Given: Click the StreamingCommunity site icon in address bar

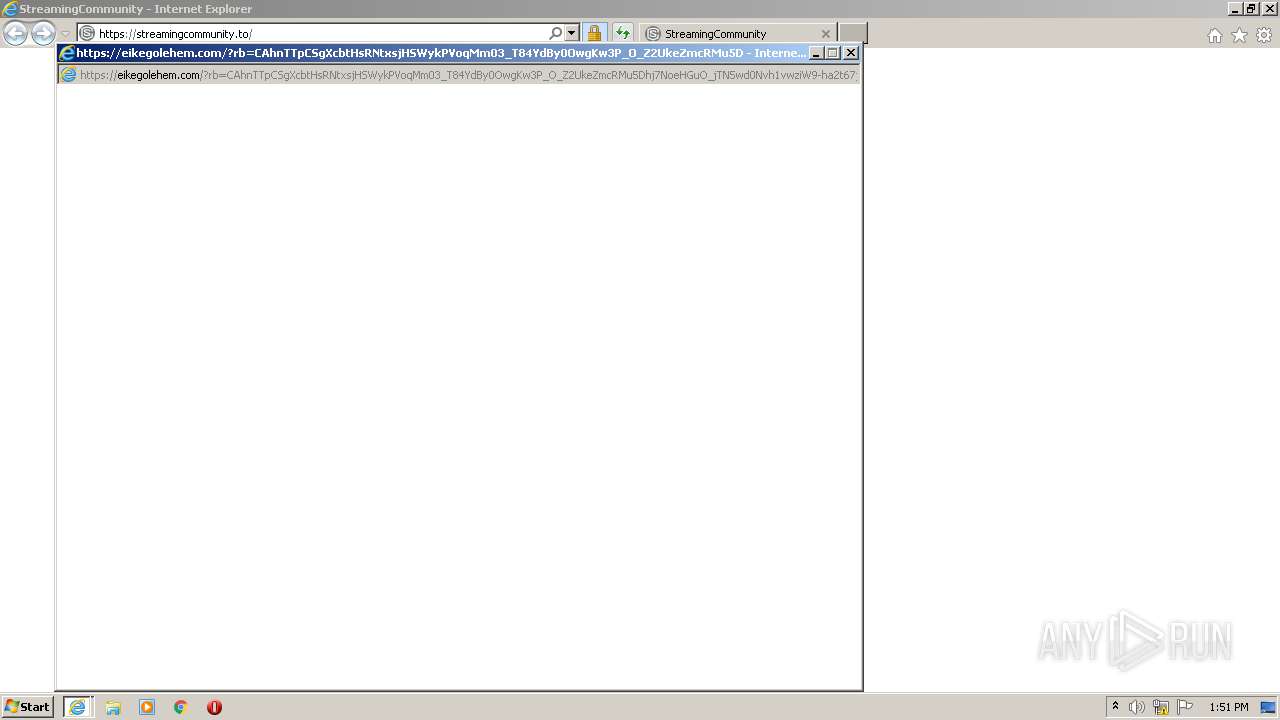Looking at the screenshot, I should [87, 33].
